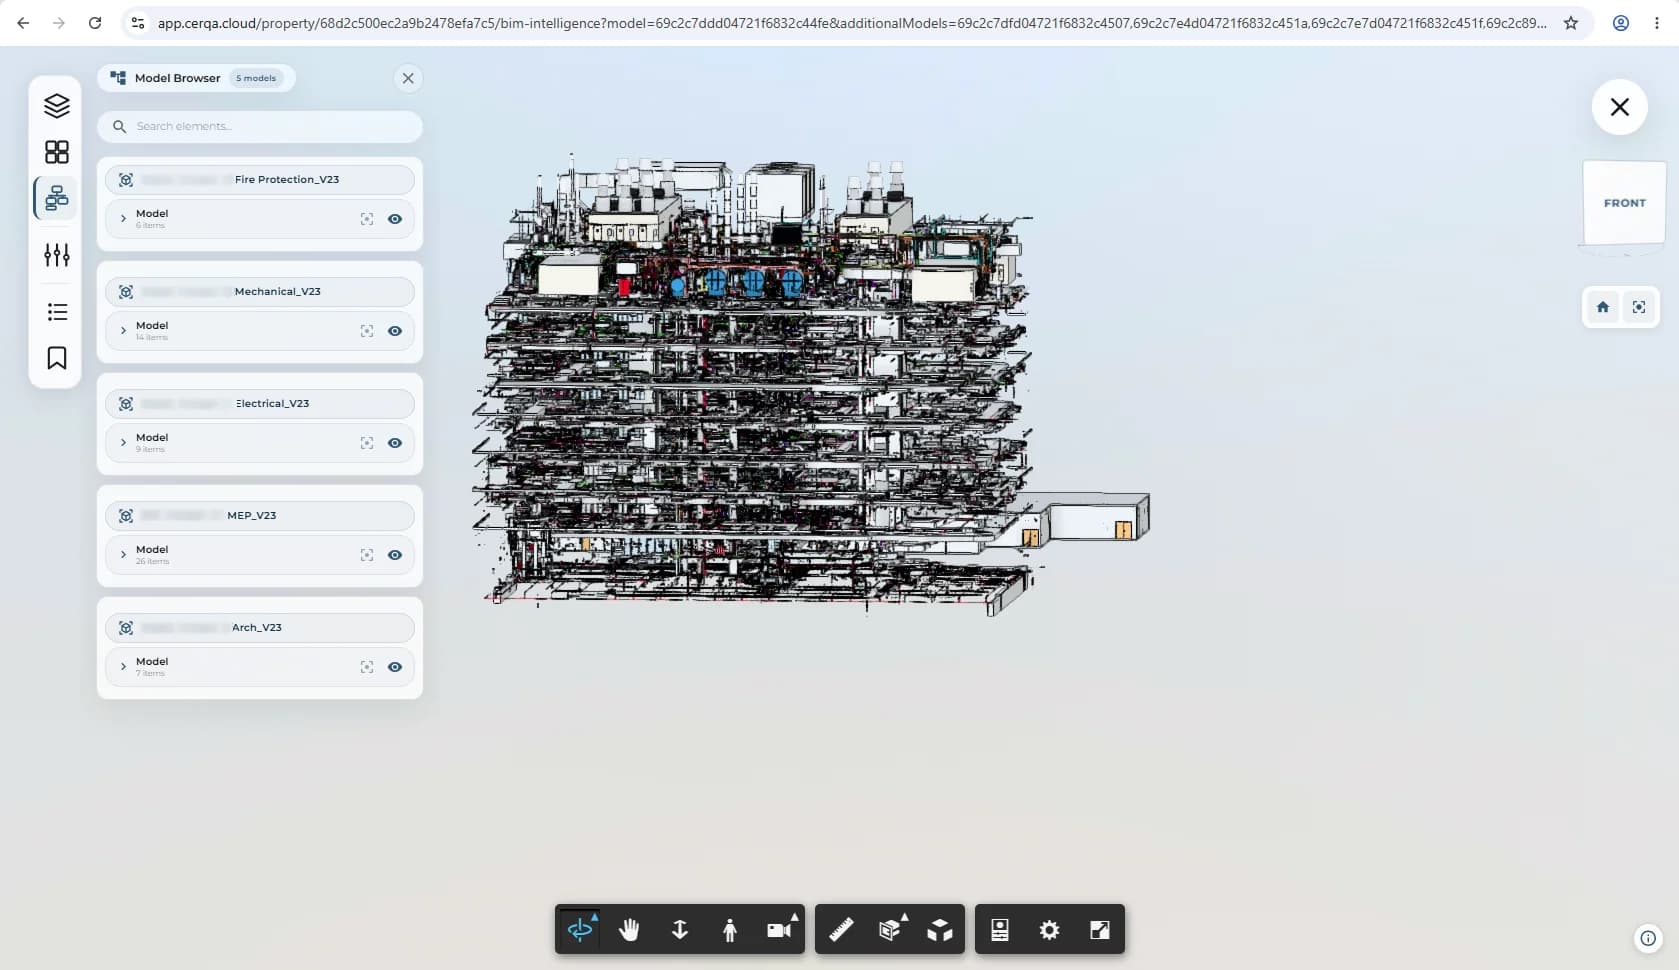Image resolution: width=1679 pixels, height=970 pixels.
Task: Open the sliders/filters panel in the sidebar
Action: (57, 255)
